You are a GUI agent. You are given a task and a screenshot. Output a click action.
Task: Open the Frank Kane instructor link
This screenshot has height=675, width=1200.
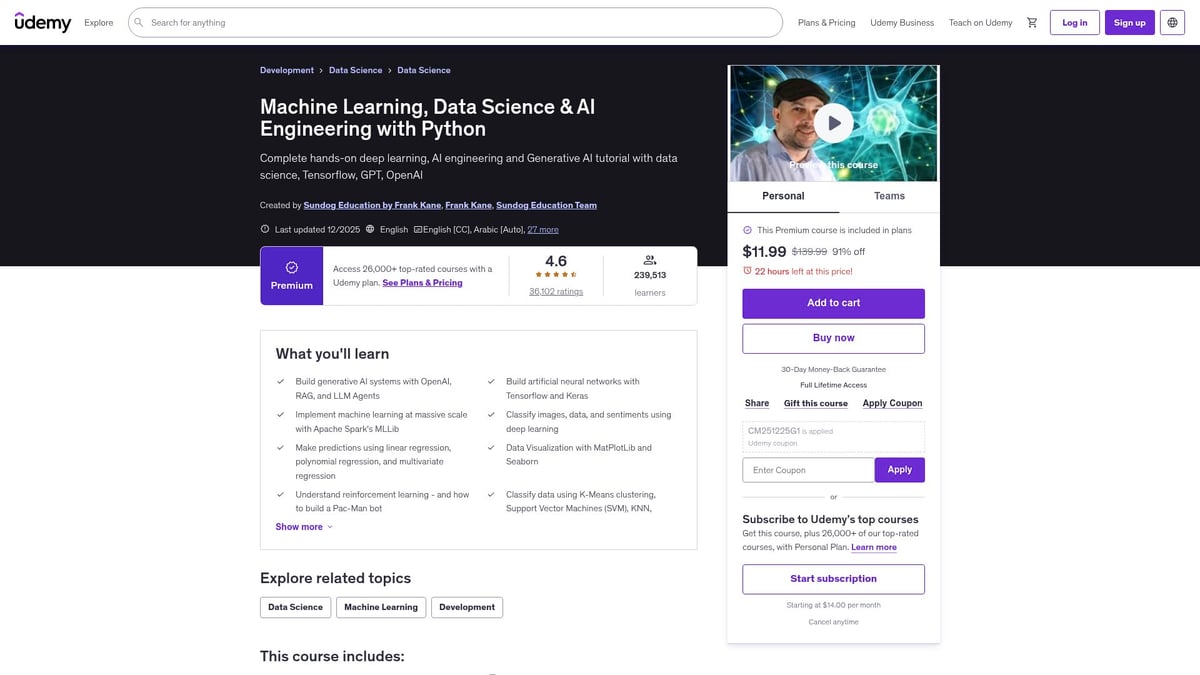(x=468, y=205)
